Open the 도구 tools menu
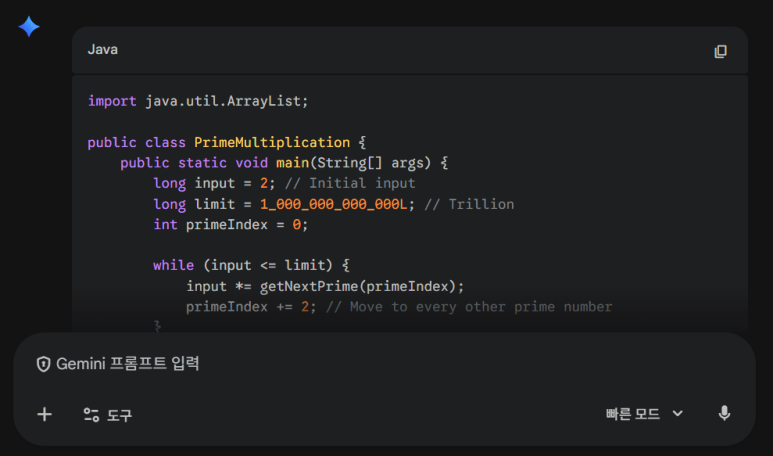This screenshot has height=456, width=773. [x=108, y=415]
